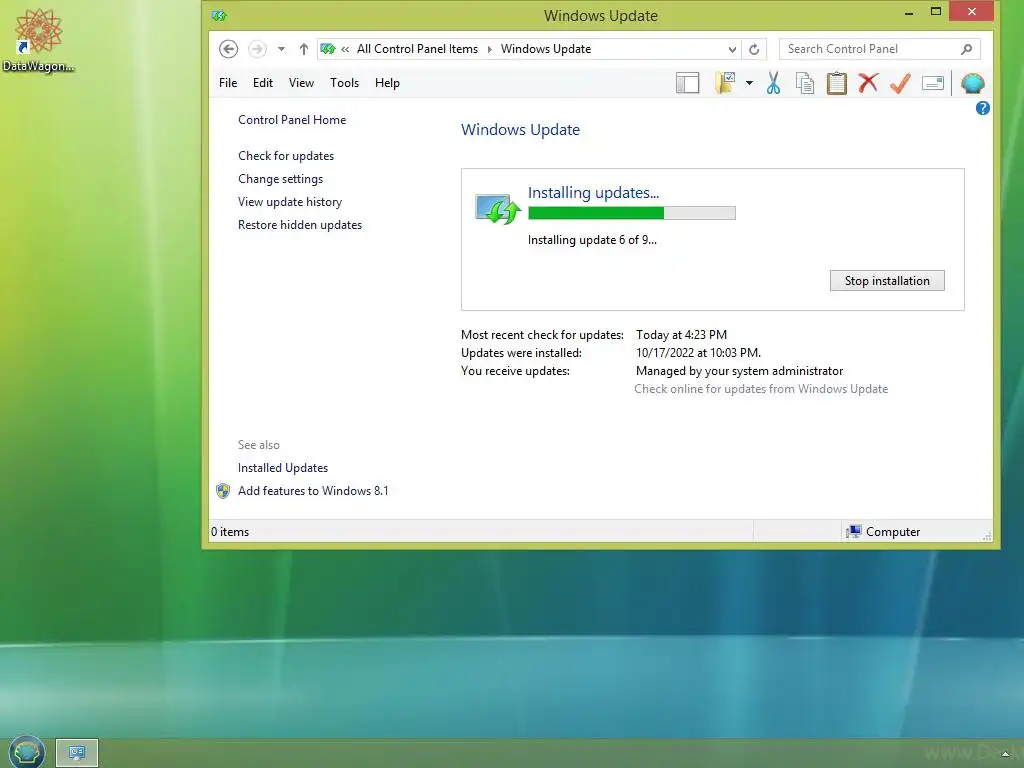Click the Properties toolbar icon

pos(933,83)
